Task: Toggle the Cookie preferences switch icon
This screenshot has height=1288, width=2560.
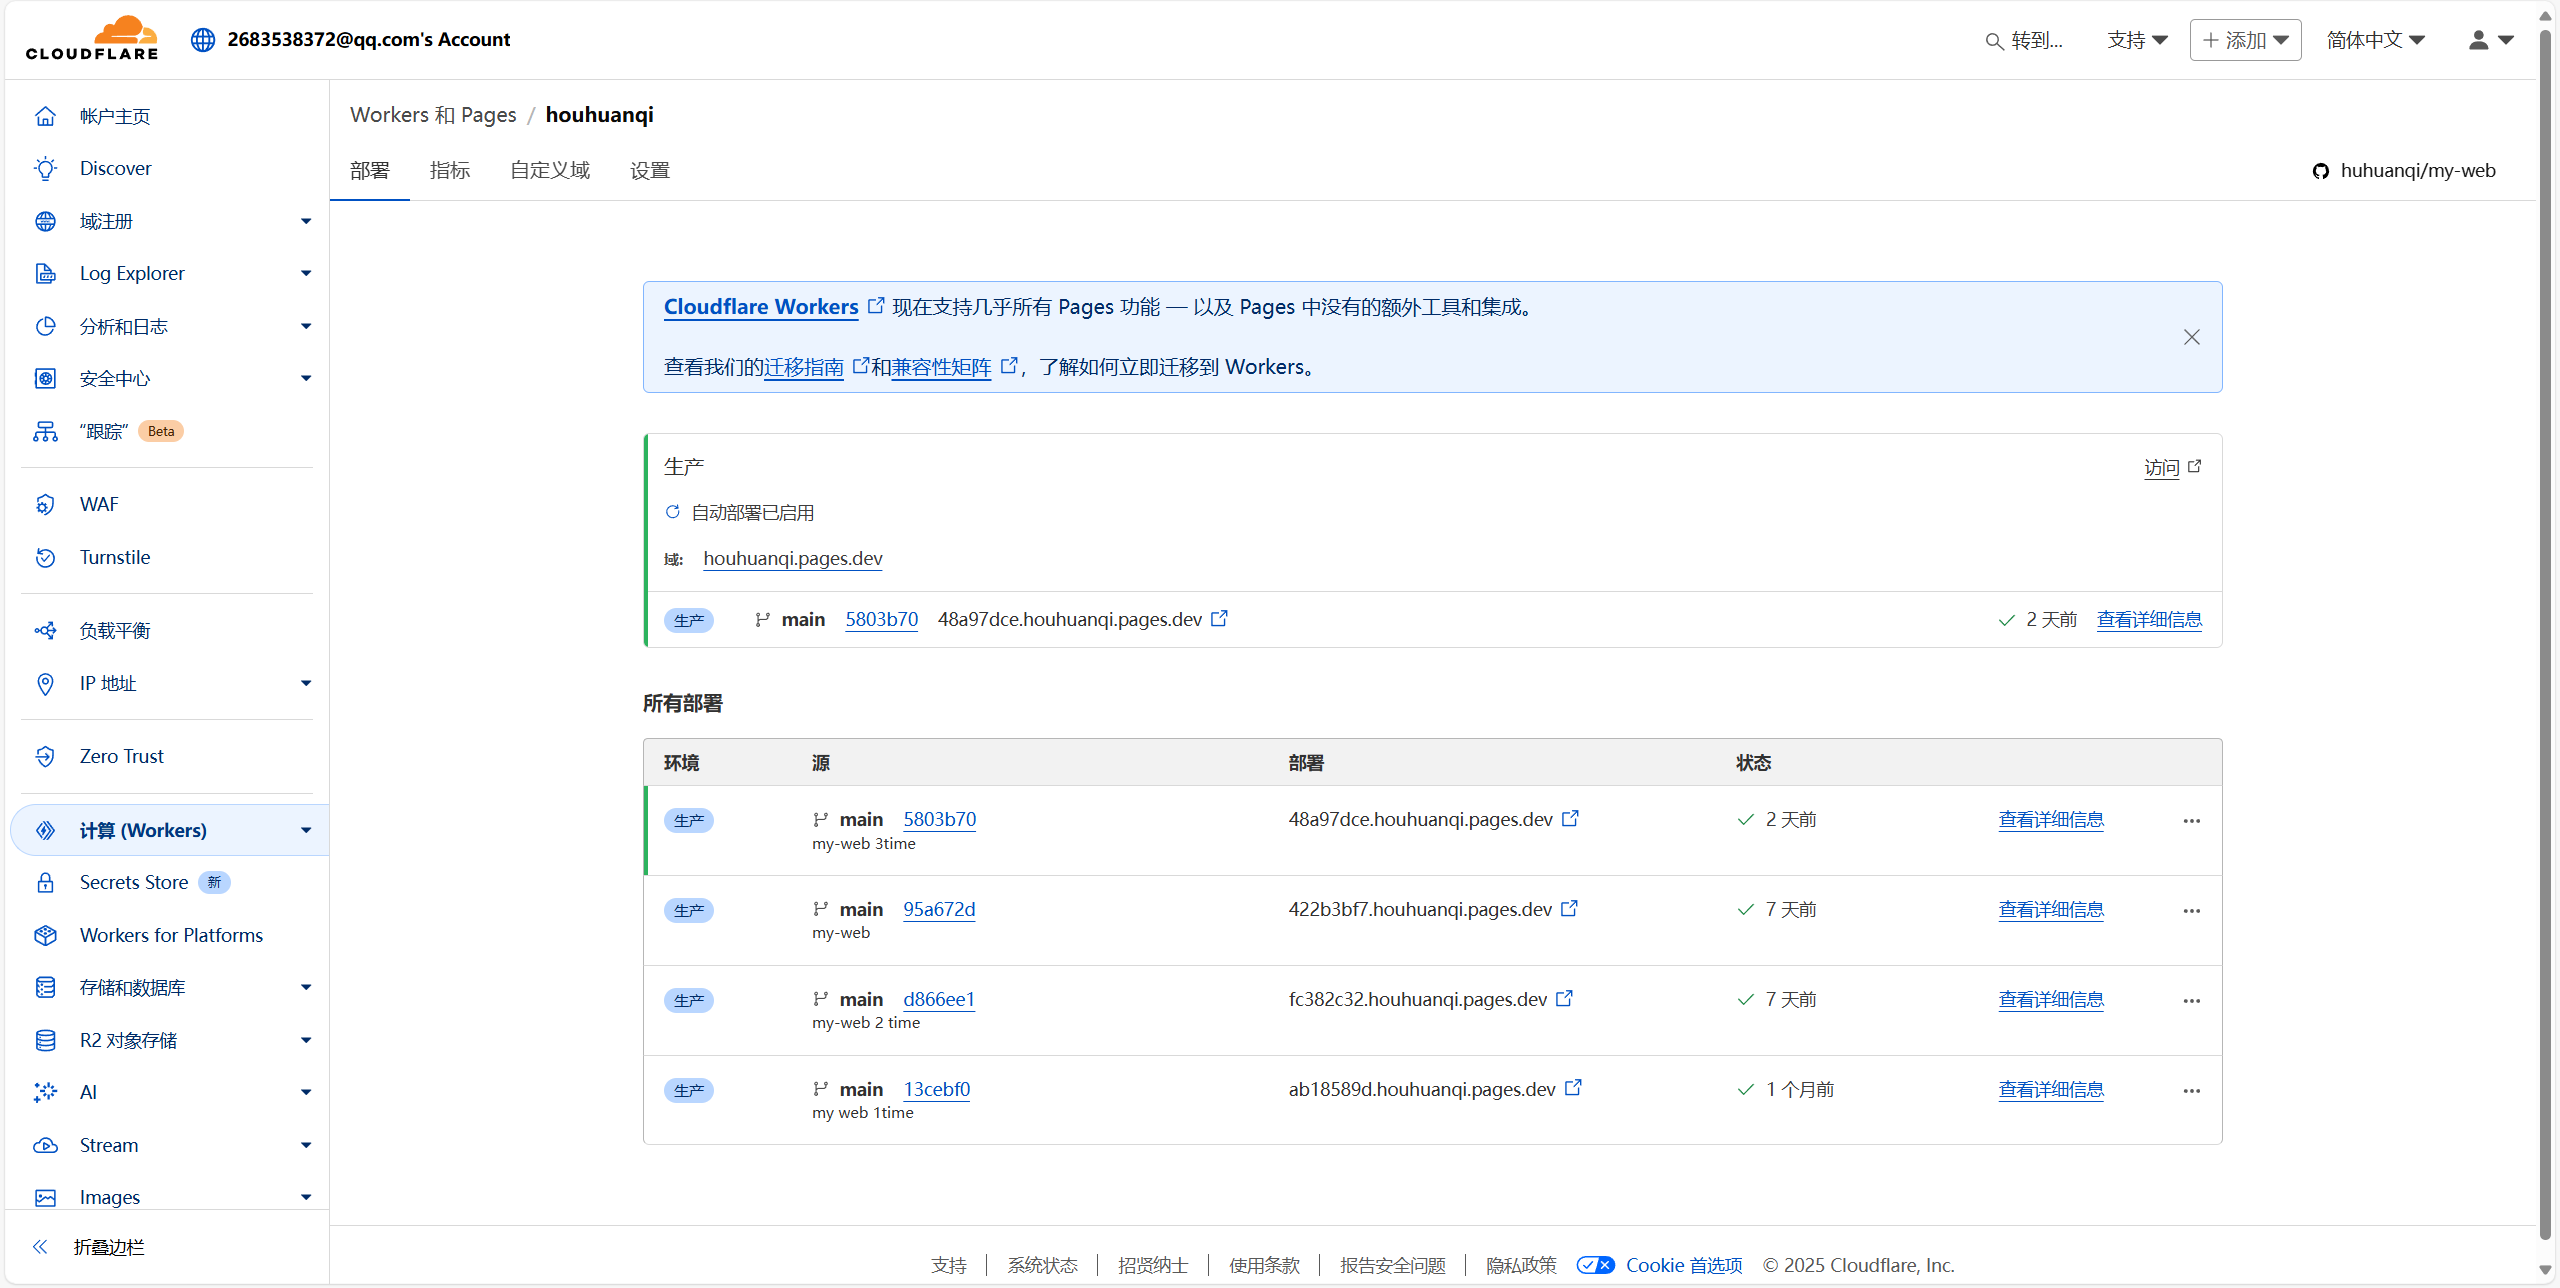Action: pyautogui.click(x=1595, y=1265)
